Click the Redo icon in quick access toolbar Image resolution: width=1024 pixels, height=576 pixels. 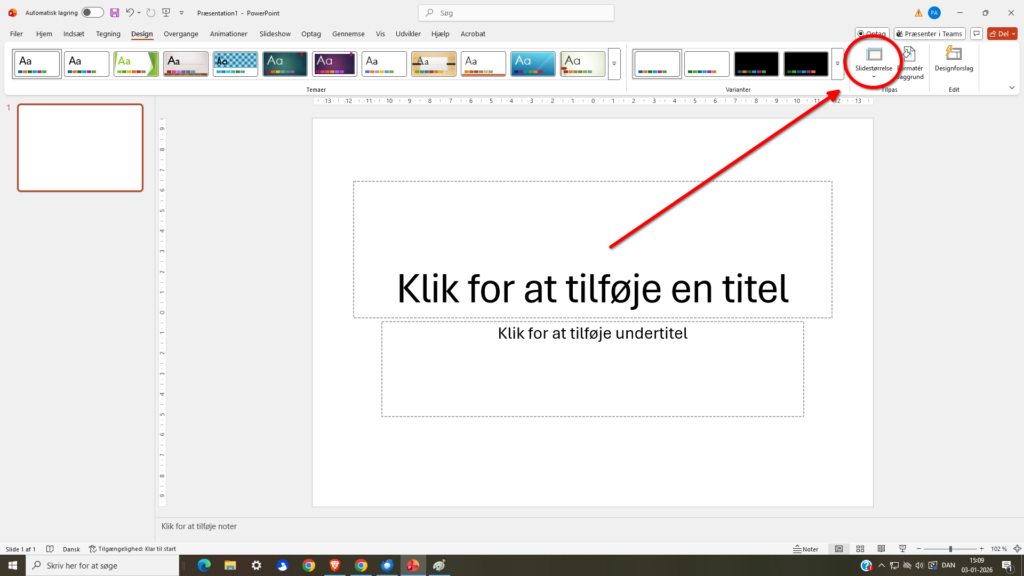tap(151, 12)
